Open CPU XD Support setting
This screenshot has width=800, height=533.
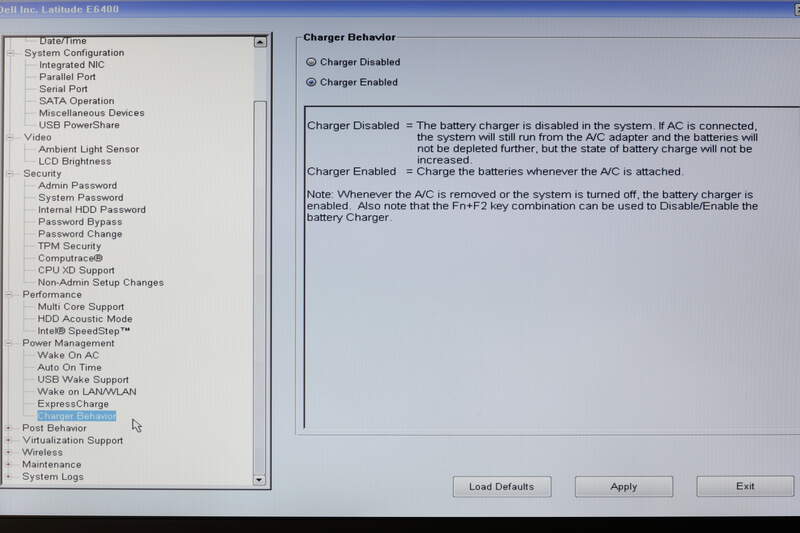click(x=76, y=270)
